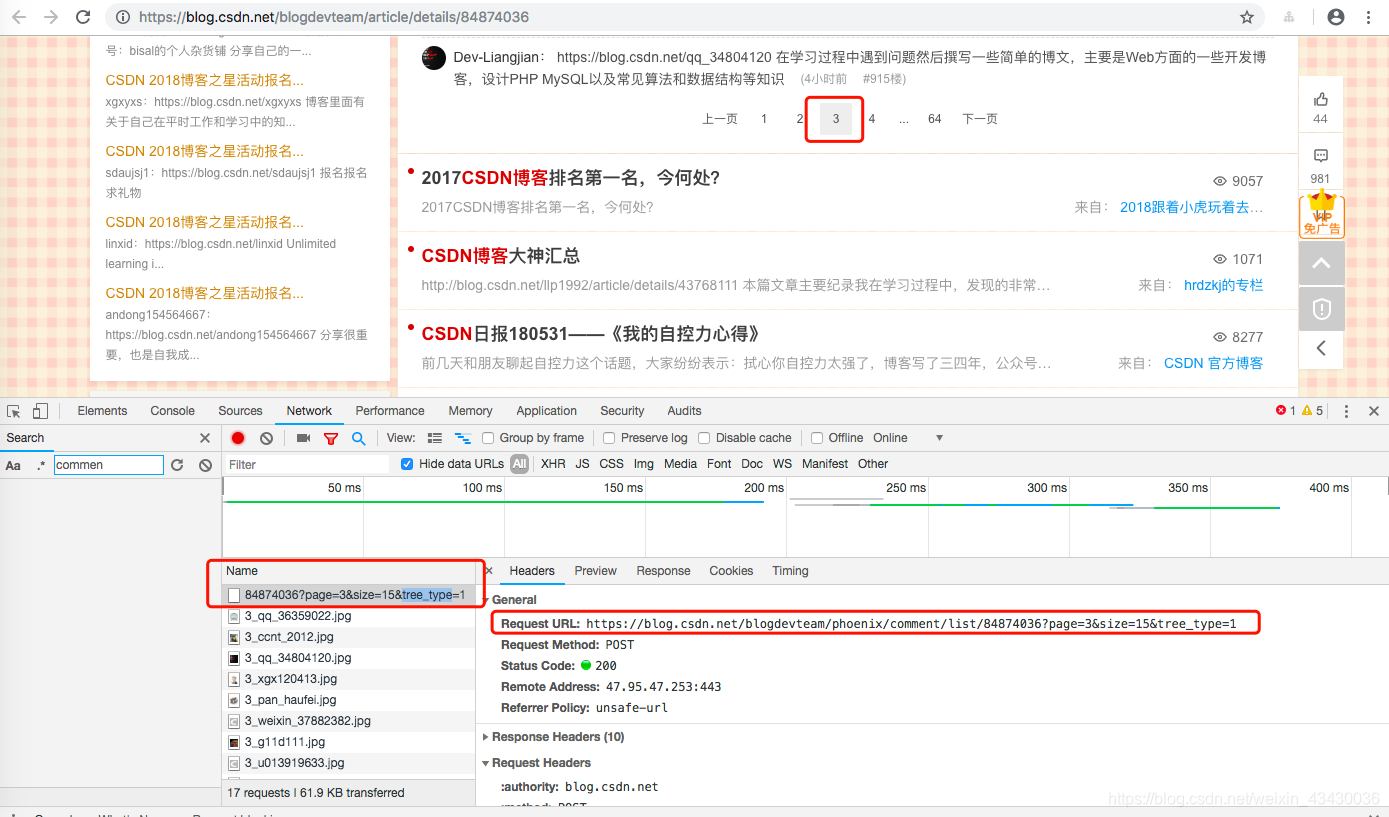Click the 下一页 next page link

tap(980, 119)
